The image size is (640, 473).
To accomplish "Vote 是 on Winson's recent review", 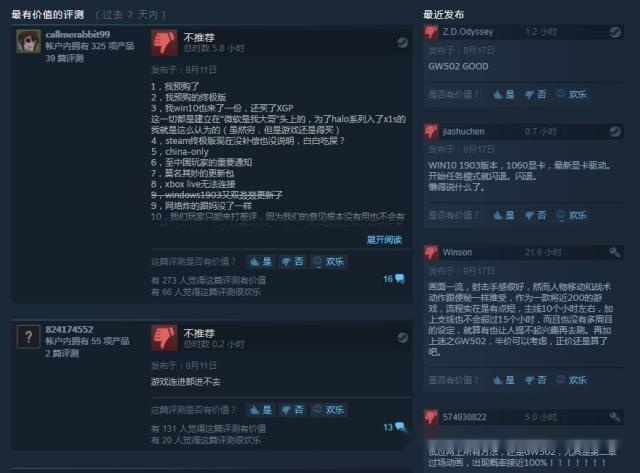I will (x=504, y=380).
